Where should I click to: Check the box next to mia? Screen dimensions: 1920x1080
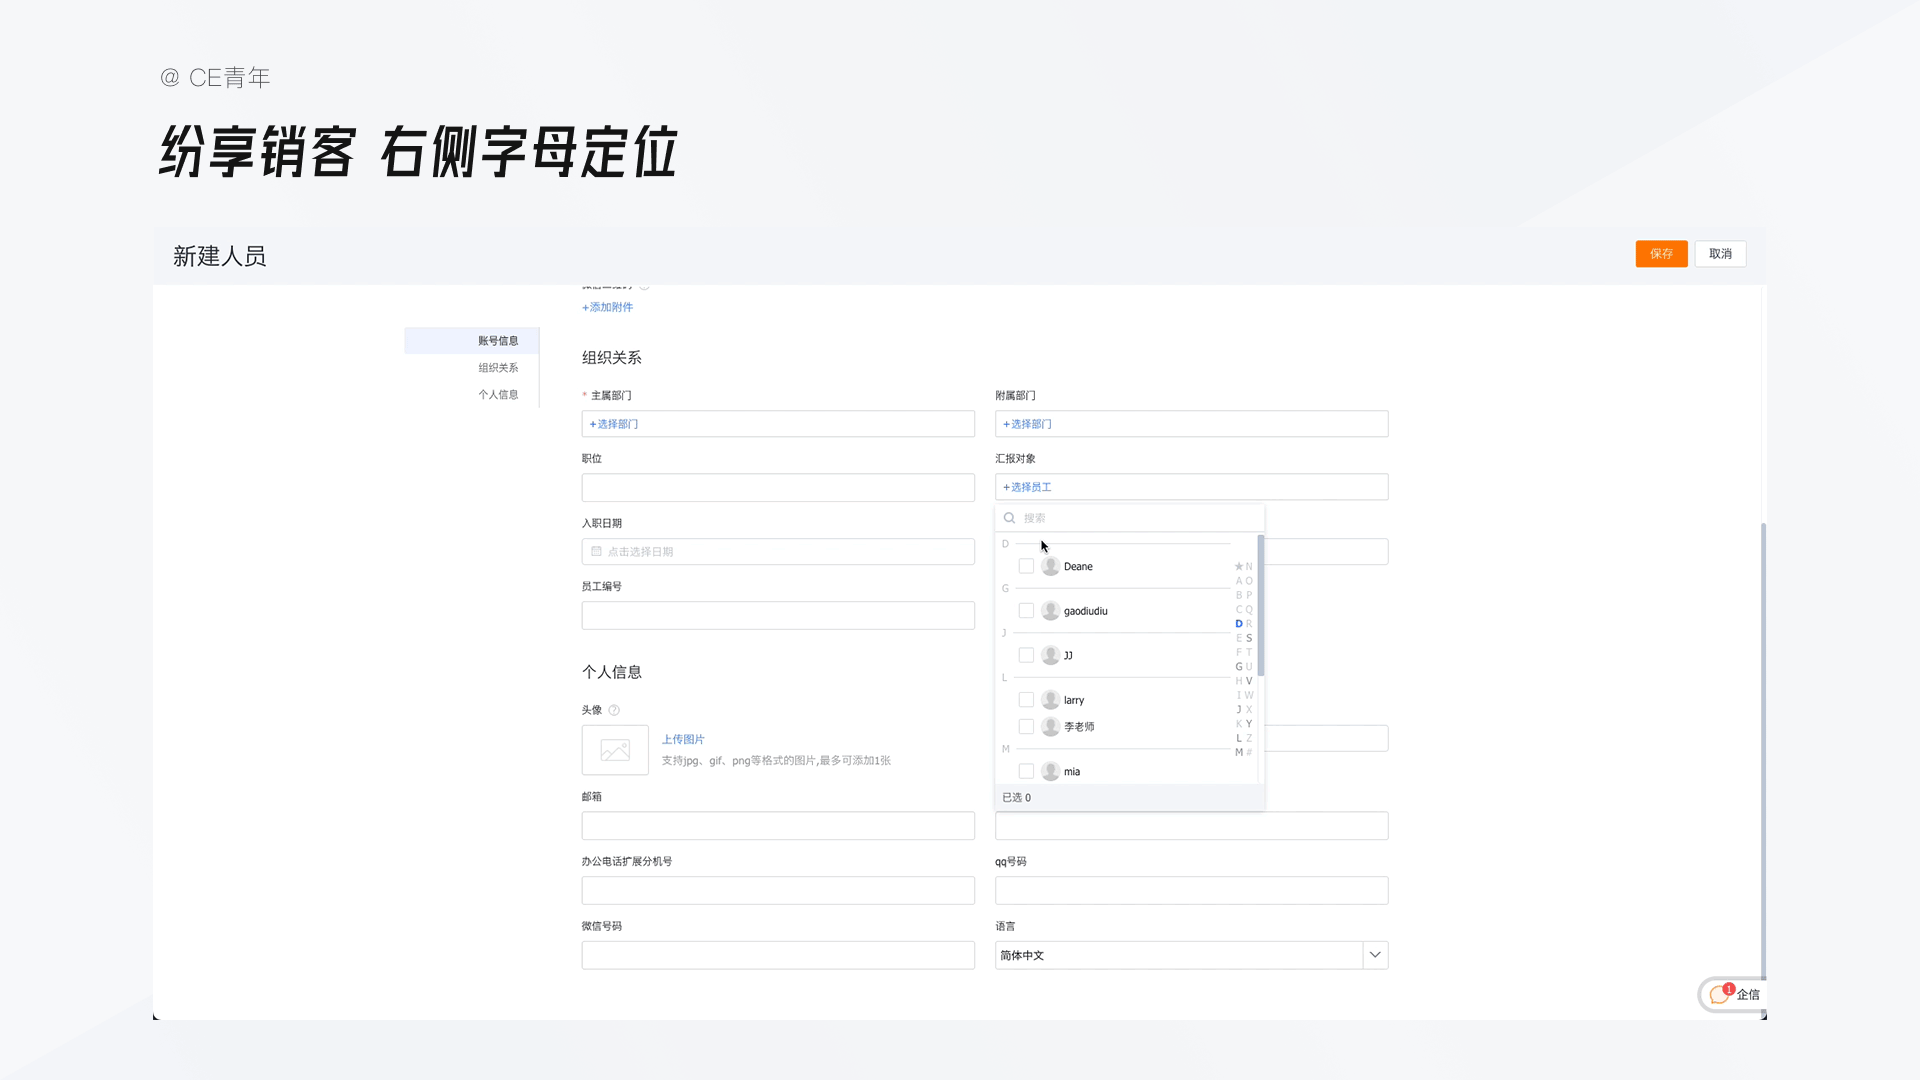click(1026, 771)
